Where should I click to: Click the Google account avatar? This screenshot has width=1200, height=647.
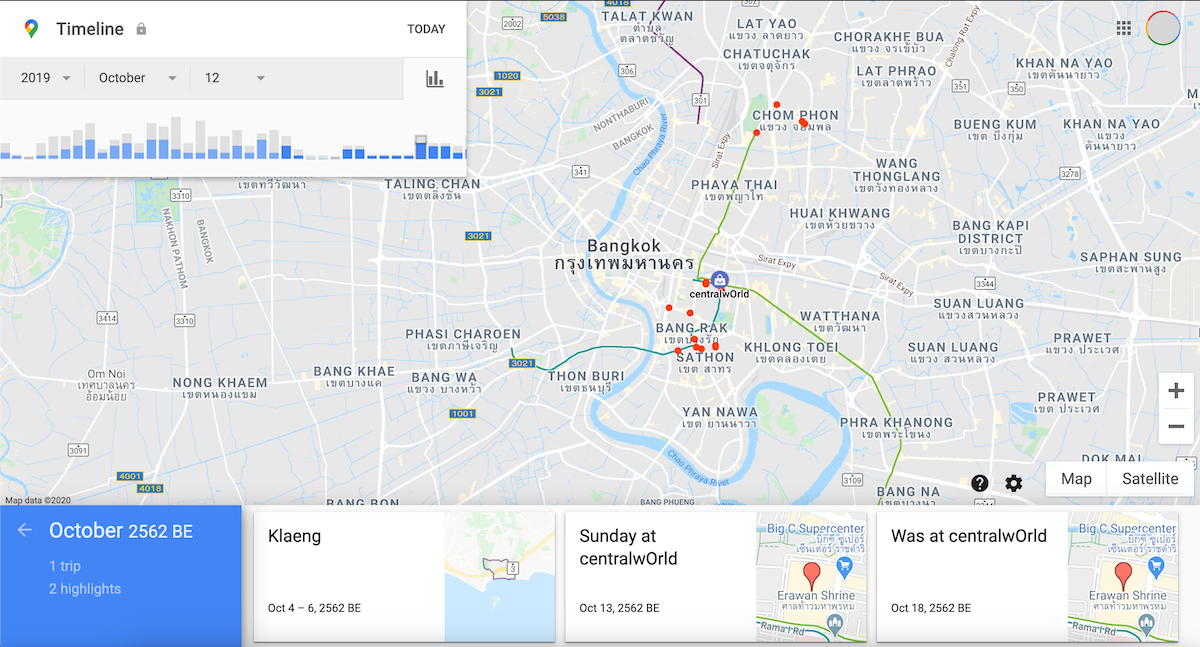(x=1163, y=27)
